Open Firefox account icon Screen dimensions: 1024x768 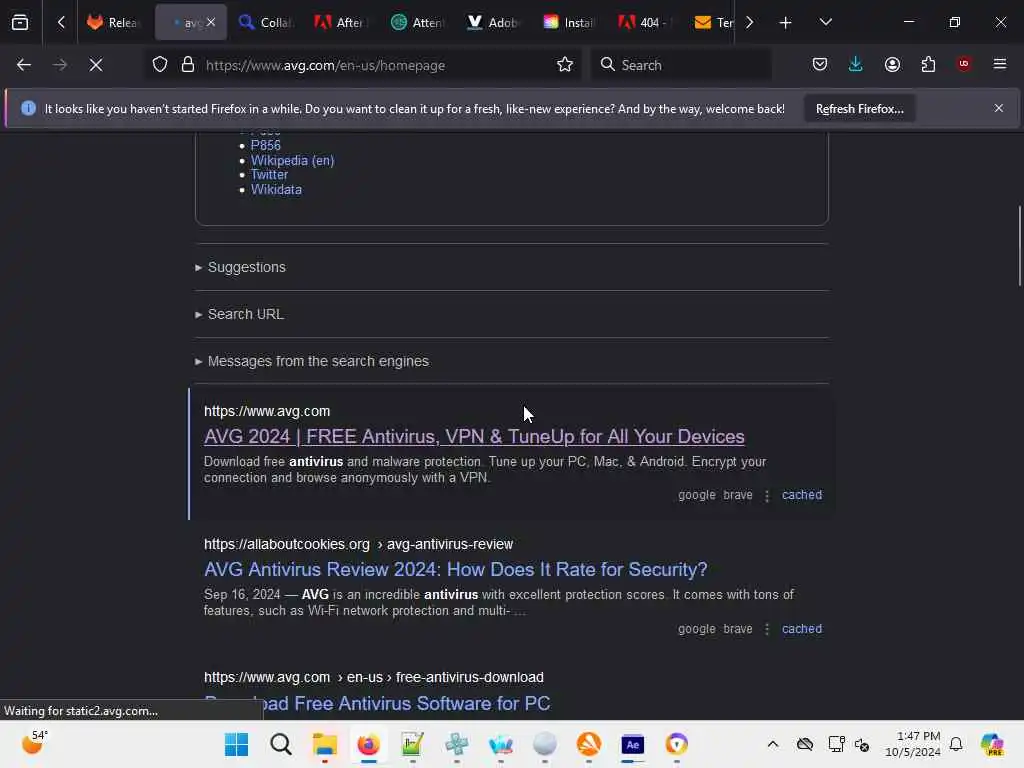892,65
